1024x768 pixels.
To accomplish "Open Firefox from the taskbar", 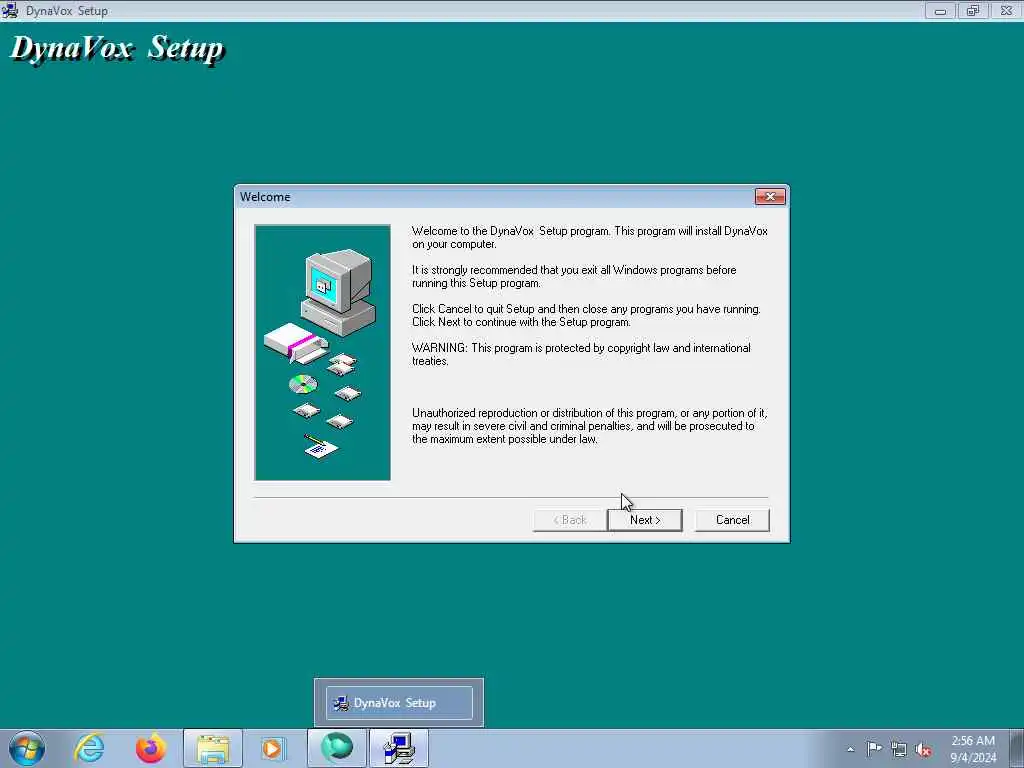I will pos(150,748).
